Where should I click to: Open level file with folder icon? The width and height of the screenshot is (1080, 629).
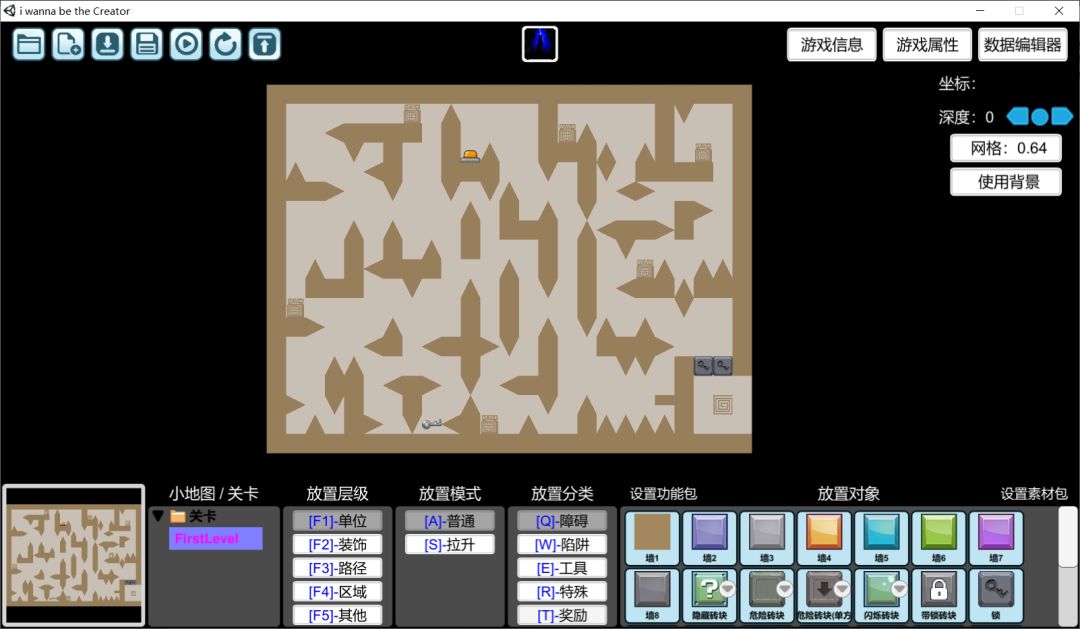pos(29,44)
